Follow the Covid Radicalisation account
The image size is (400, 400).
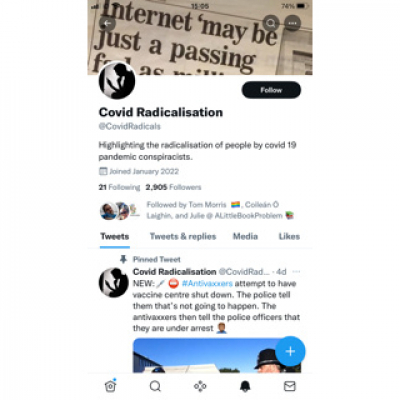pyautogui.click(x=271, y=90)
